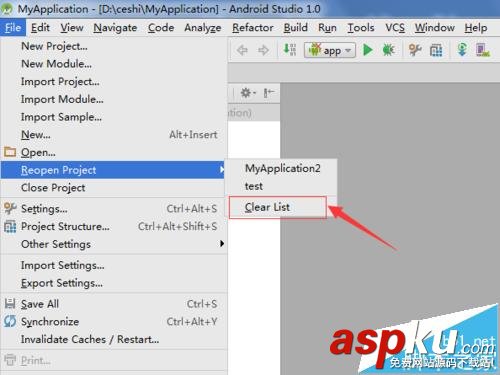Click the grid icon beside Project Structure...
The image size is (500, 375).
click(x=10, y=226)
